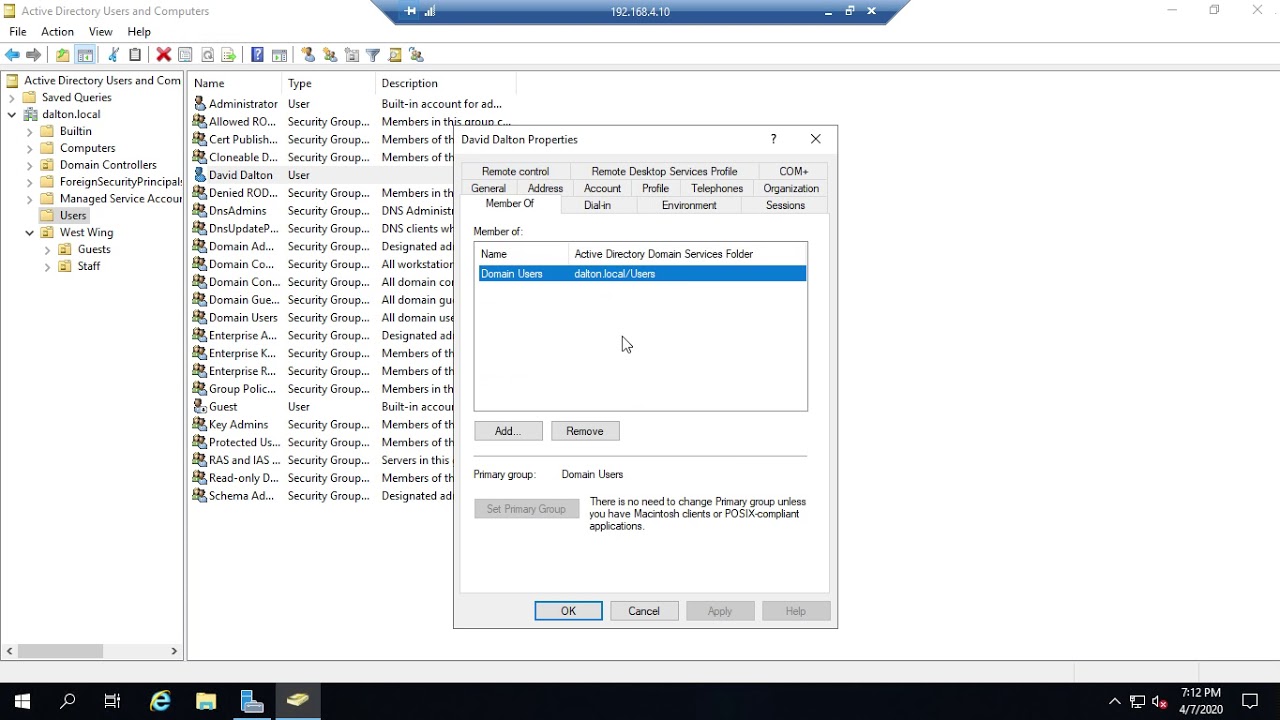Select Managed Service Accounts in tree

(121, 199)
